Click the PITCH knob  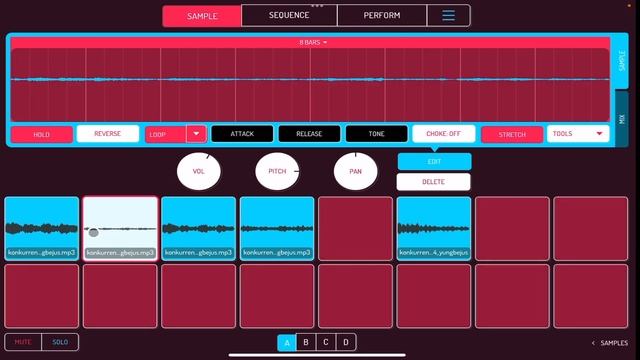(277, 171)
